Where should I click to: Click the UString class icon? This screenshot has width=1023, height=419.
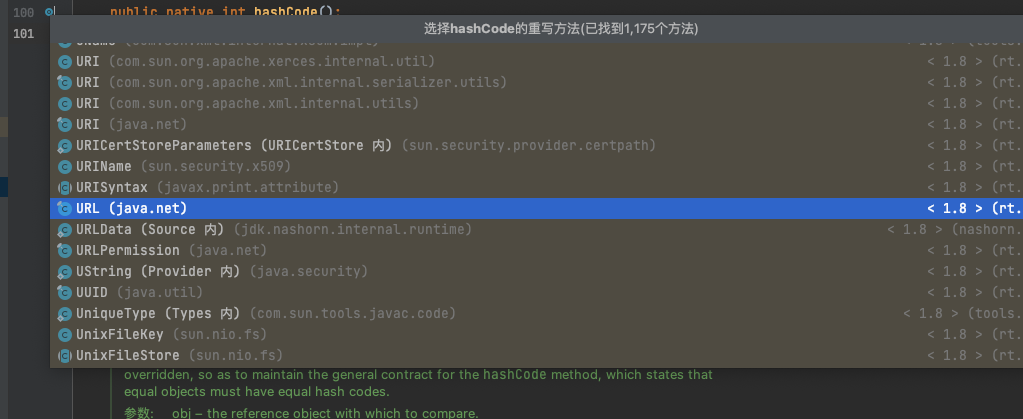(64, 272)
